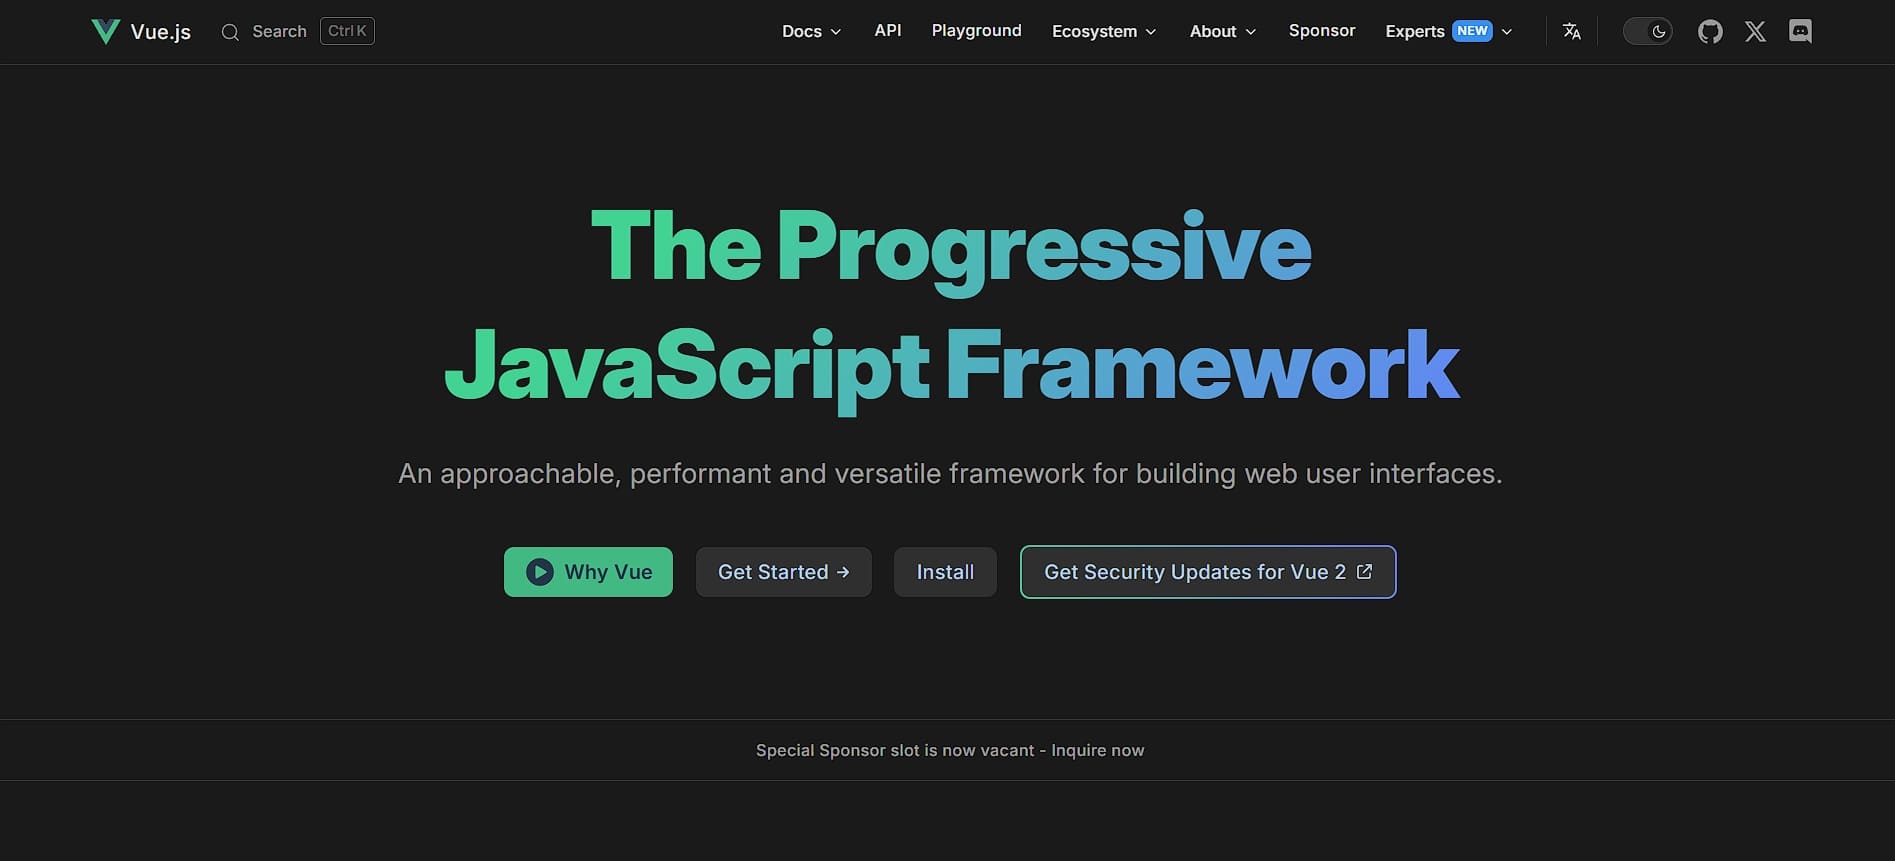Image resolution: width=1895 pixels, height=861 pixels.
Task: Open the Playground menu item
Action: click(976, 31)
